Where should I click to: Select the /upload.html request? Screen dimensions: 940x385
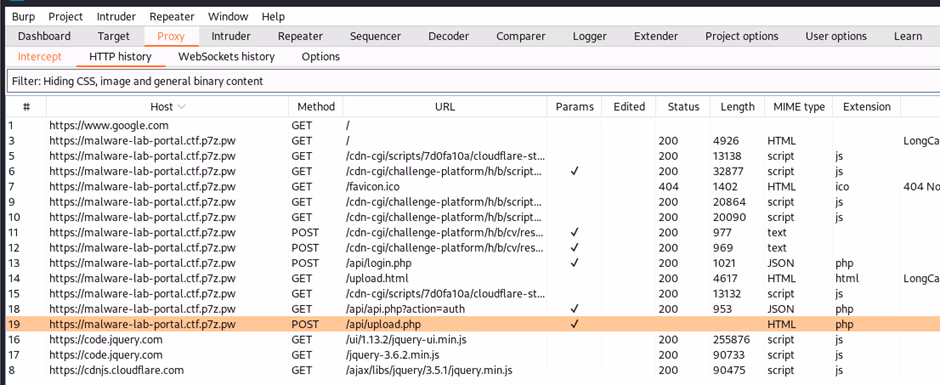coord(472,278)
